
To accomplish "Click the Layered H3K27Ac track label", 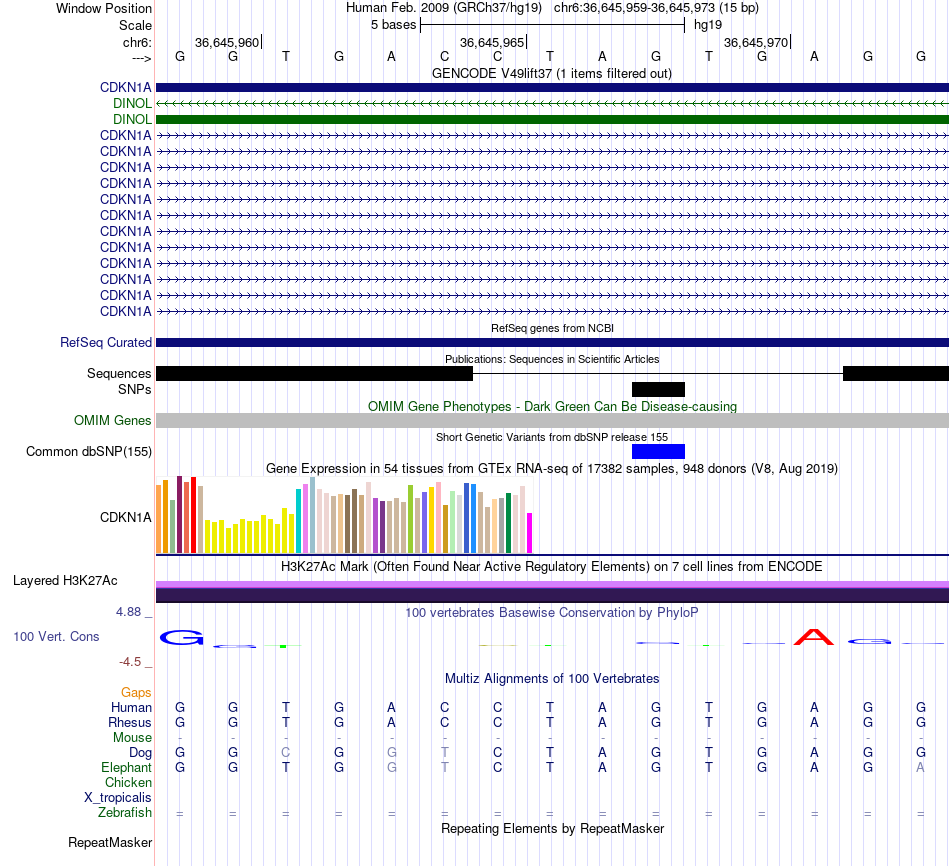I will pyautogui.click(x=65, y=581).
